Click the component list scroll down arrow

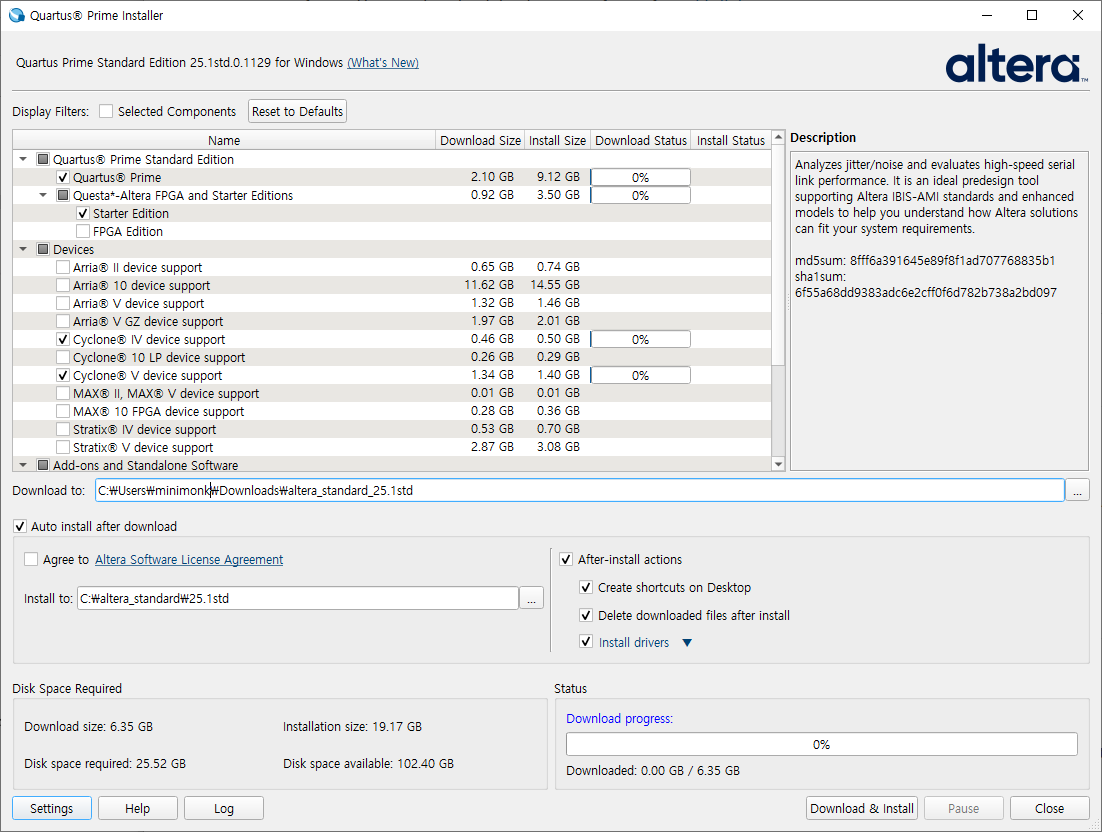(x=778, y=464)
